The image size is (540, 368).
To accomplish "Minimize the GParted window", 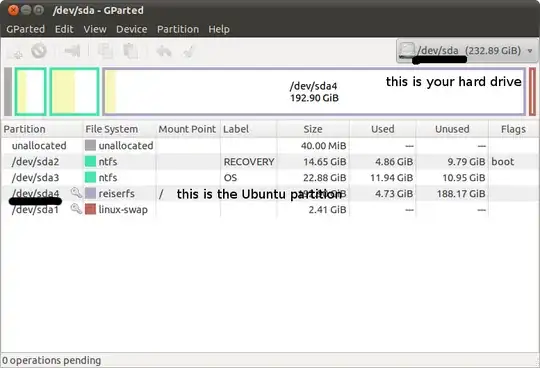I will [x=26, y=10].
